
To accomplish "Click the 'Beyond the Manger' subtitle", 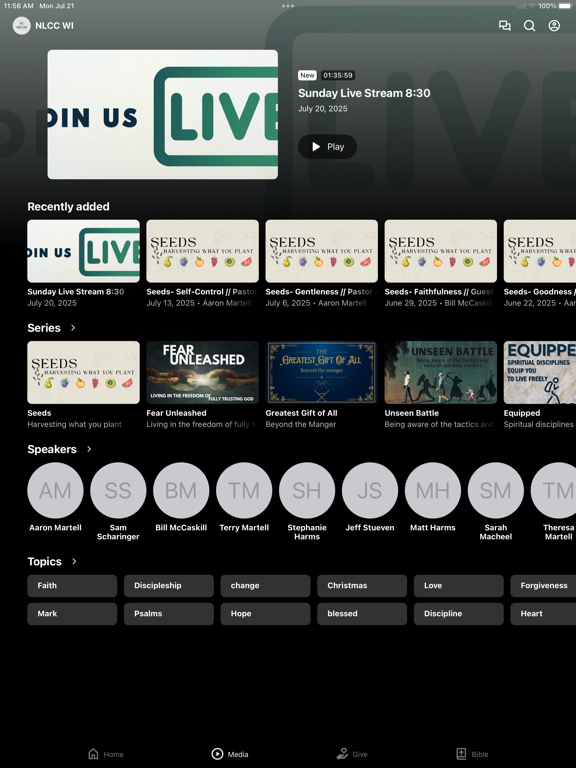I will [x=301, y=424].
